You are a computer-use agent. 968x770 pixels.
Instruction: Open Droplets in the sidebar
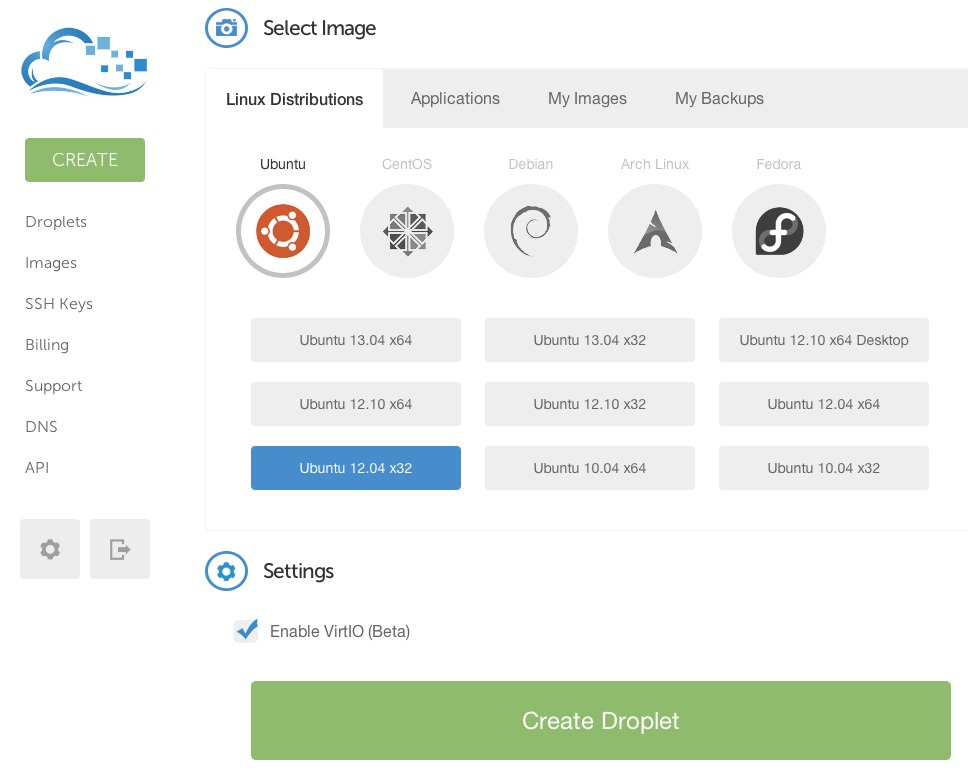click(x=56, y=222)
